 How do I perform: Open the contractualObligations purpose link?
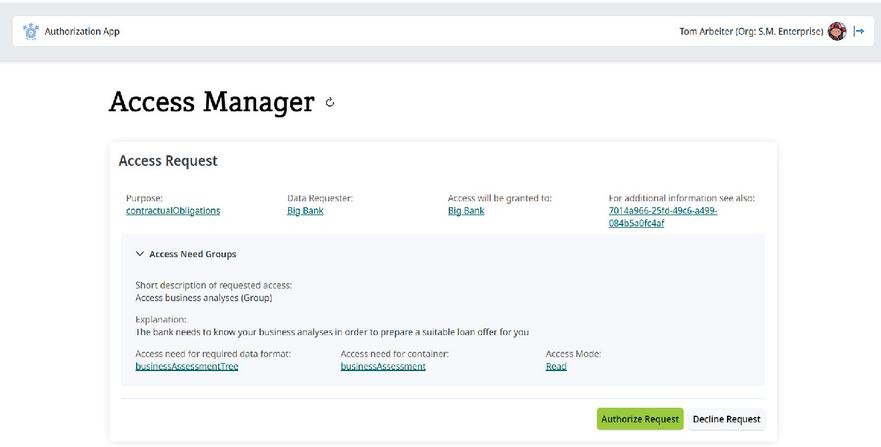pos(173,211)
